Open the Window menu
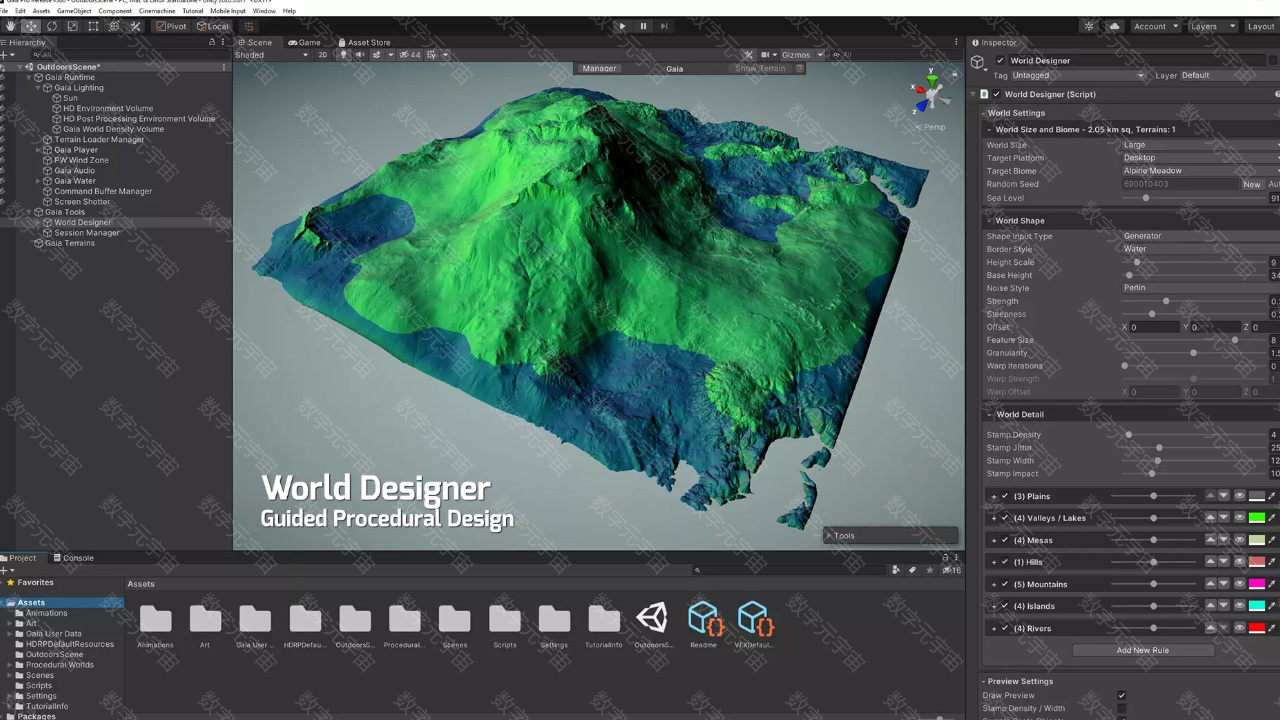Screen dimensions: 1280x720 click(264, 11)
